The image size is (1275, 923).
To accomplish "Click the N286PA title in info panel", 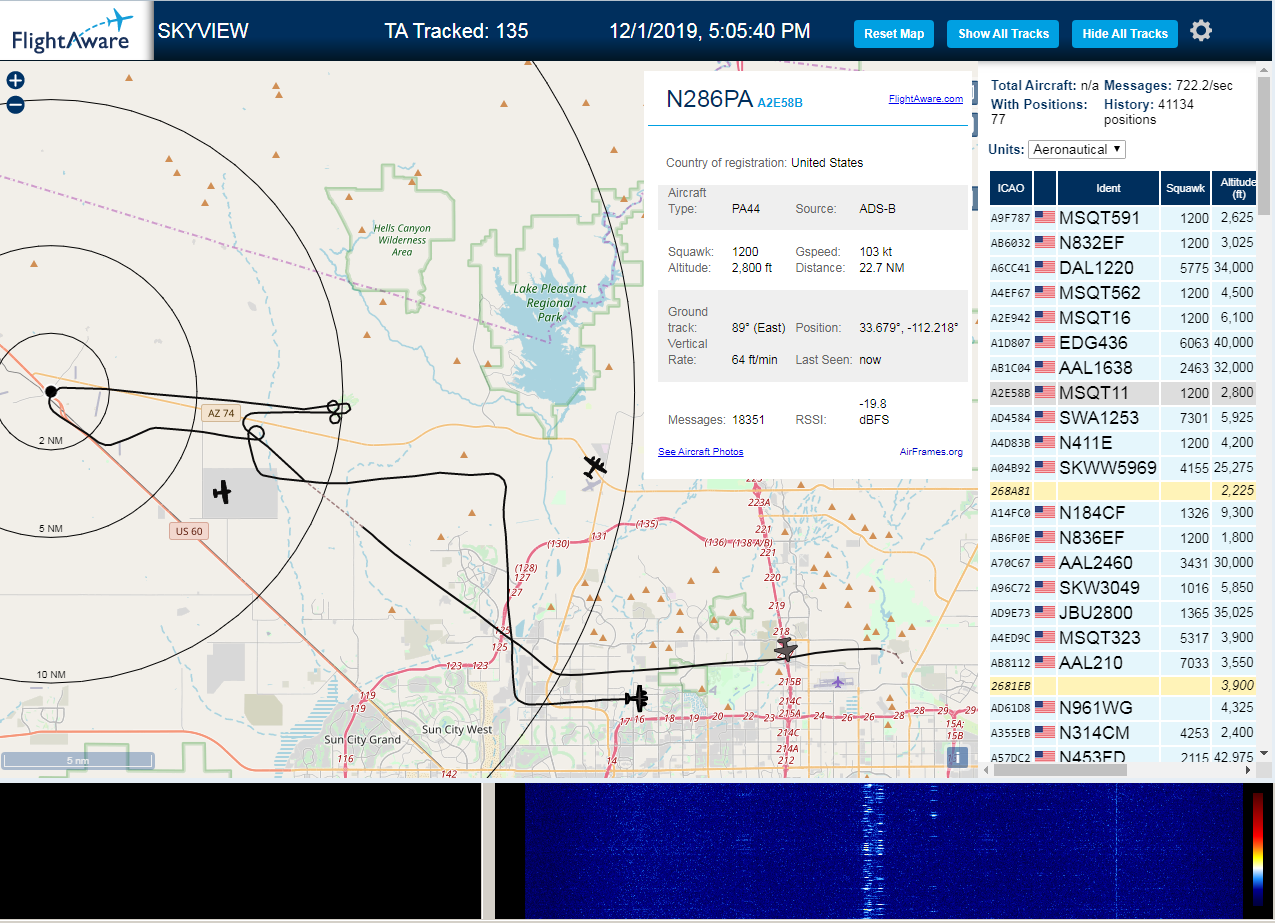I will [709, 98].
